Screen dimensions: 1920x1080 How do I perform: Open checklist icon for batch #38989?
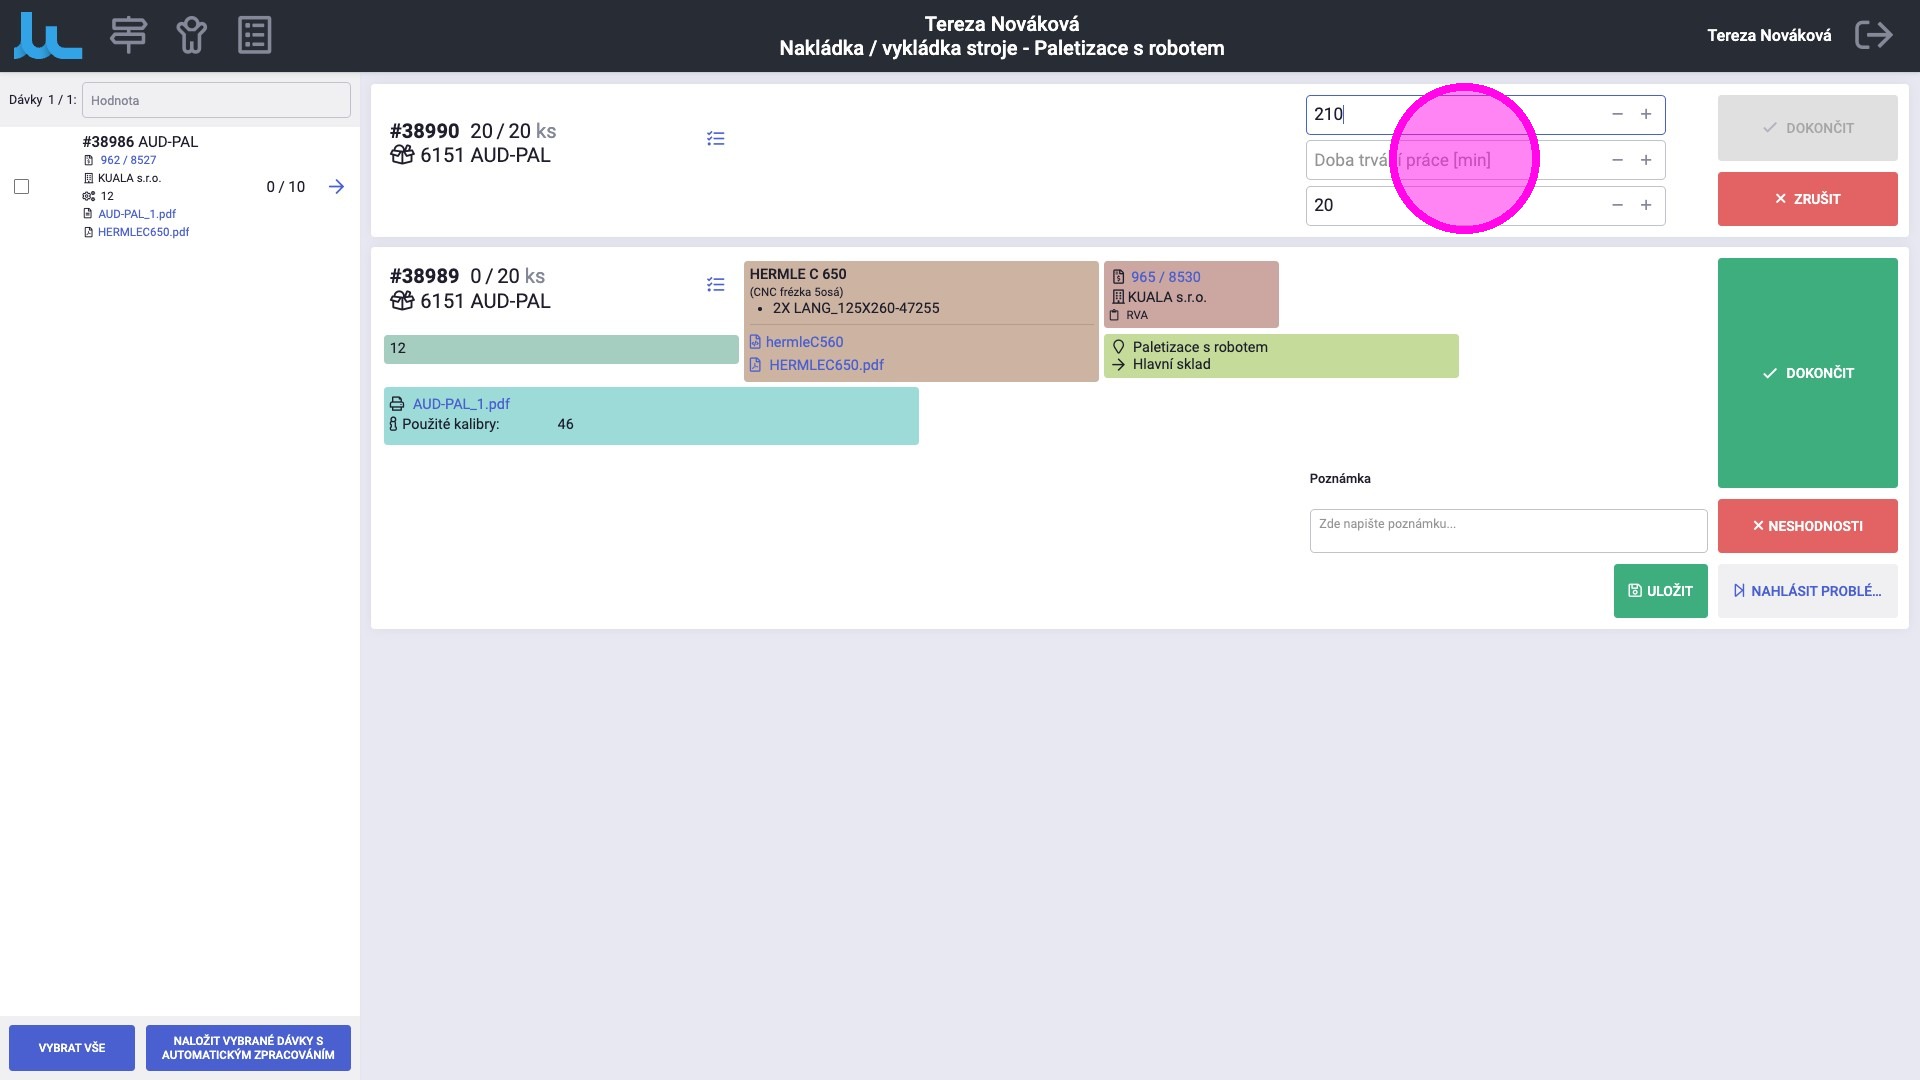[715, 285]
